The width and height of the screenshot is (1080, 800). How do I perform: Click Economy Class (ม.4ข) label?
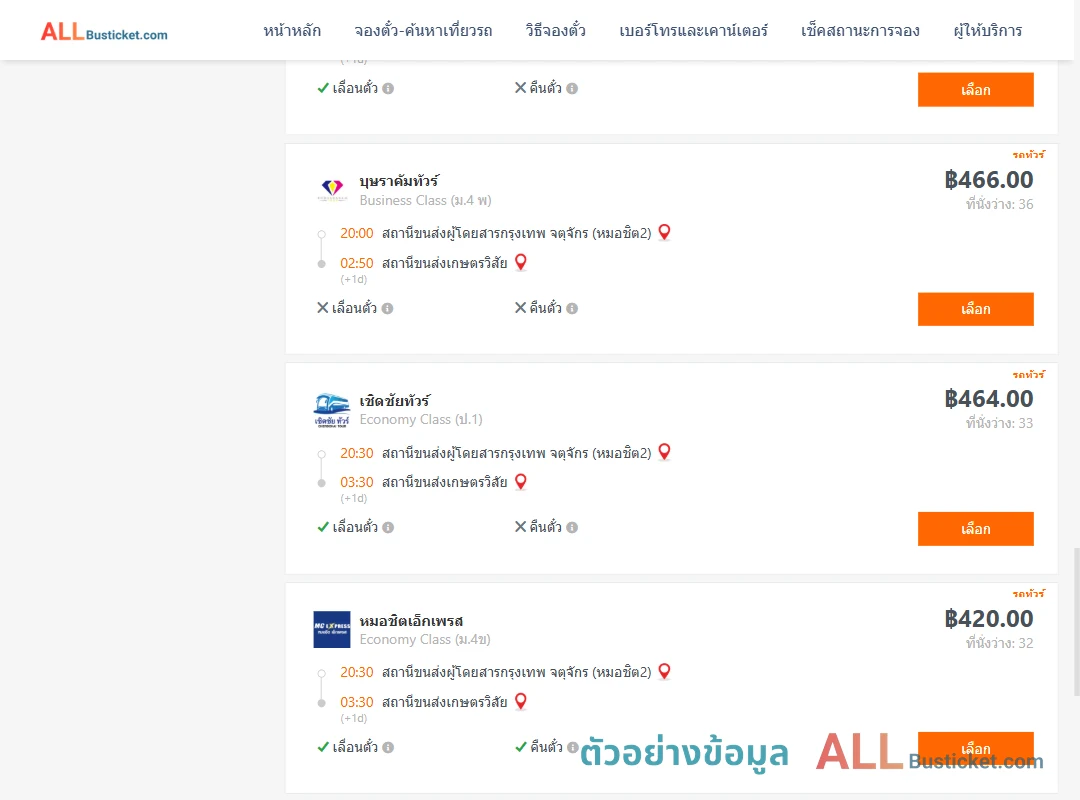point(425,639)
